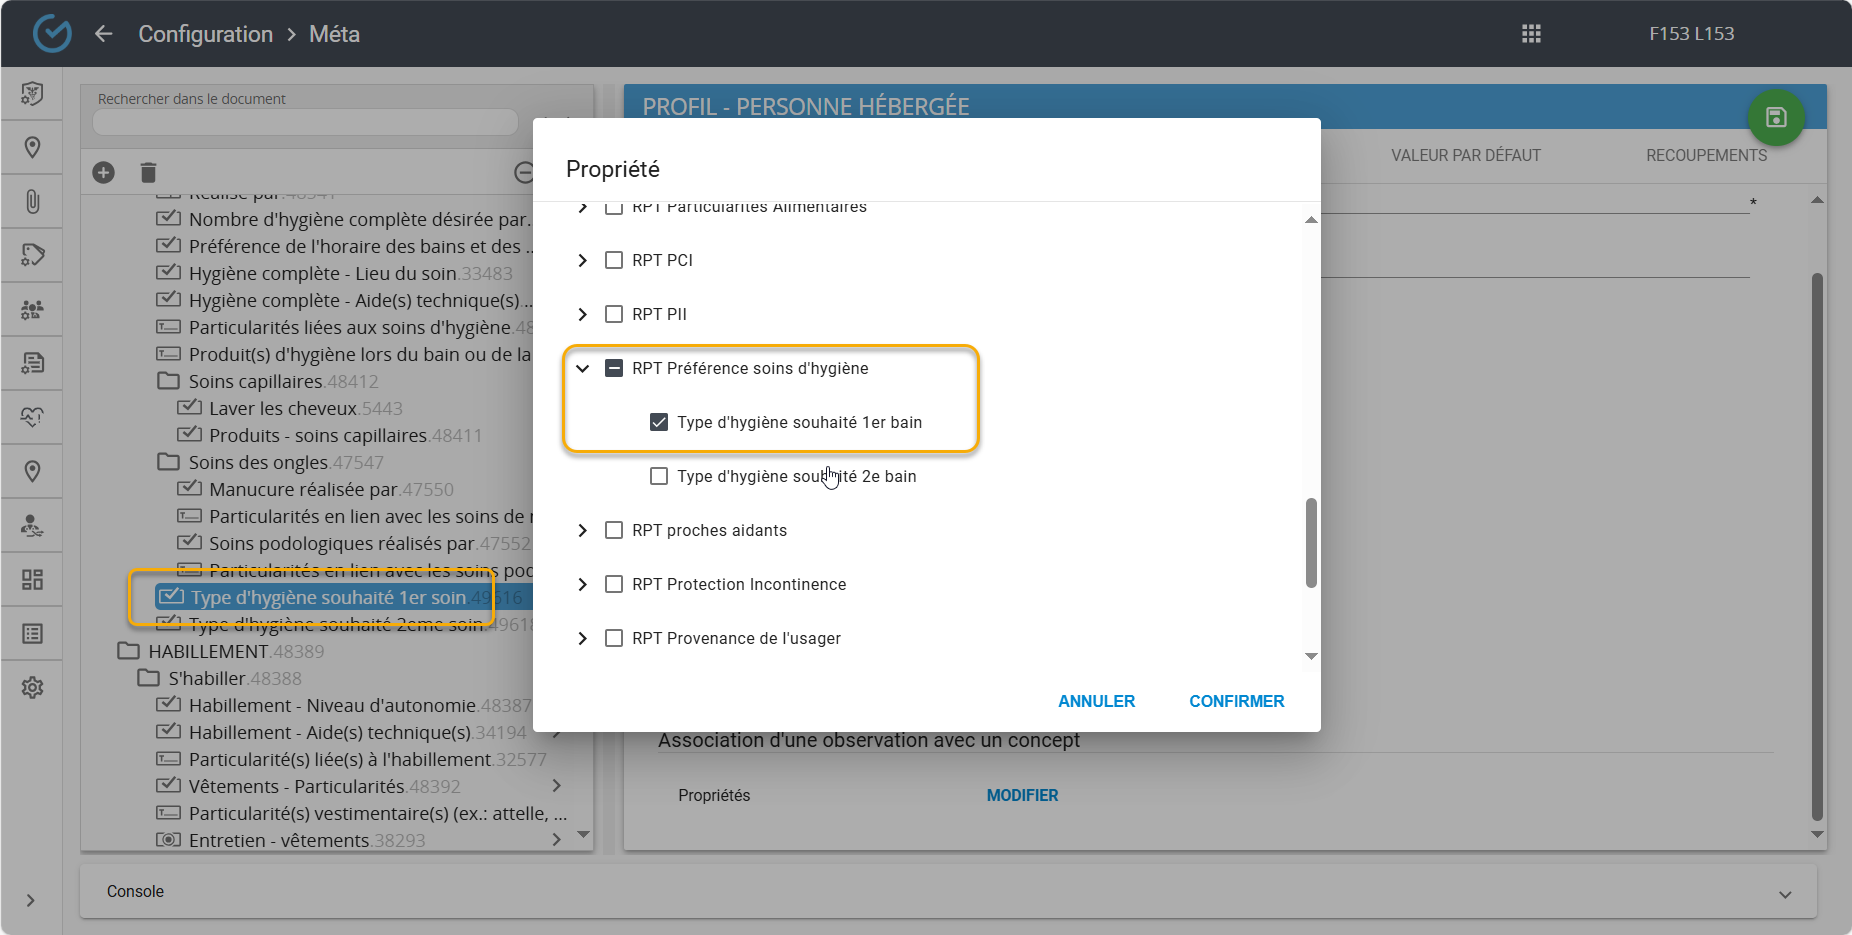Check Type d'hygiène souhaité 2e bain
This screenshot has width=1852, height=935.
(659, 476)
